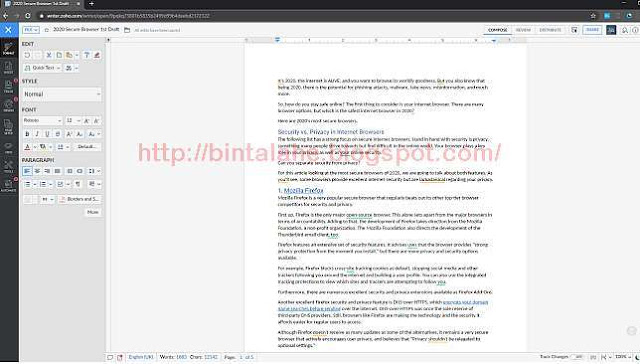Open the 'open source' link in the document

[x=359, y=215]
